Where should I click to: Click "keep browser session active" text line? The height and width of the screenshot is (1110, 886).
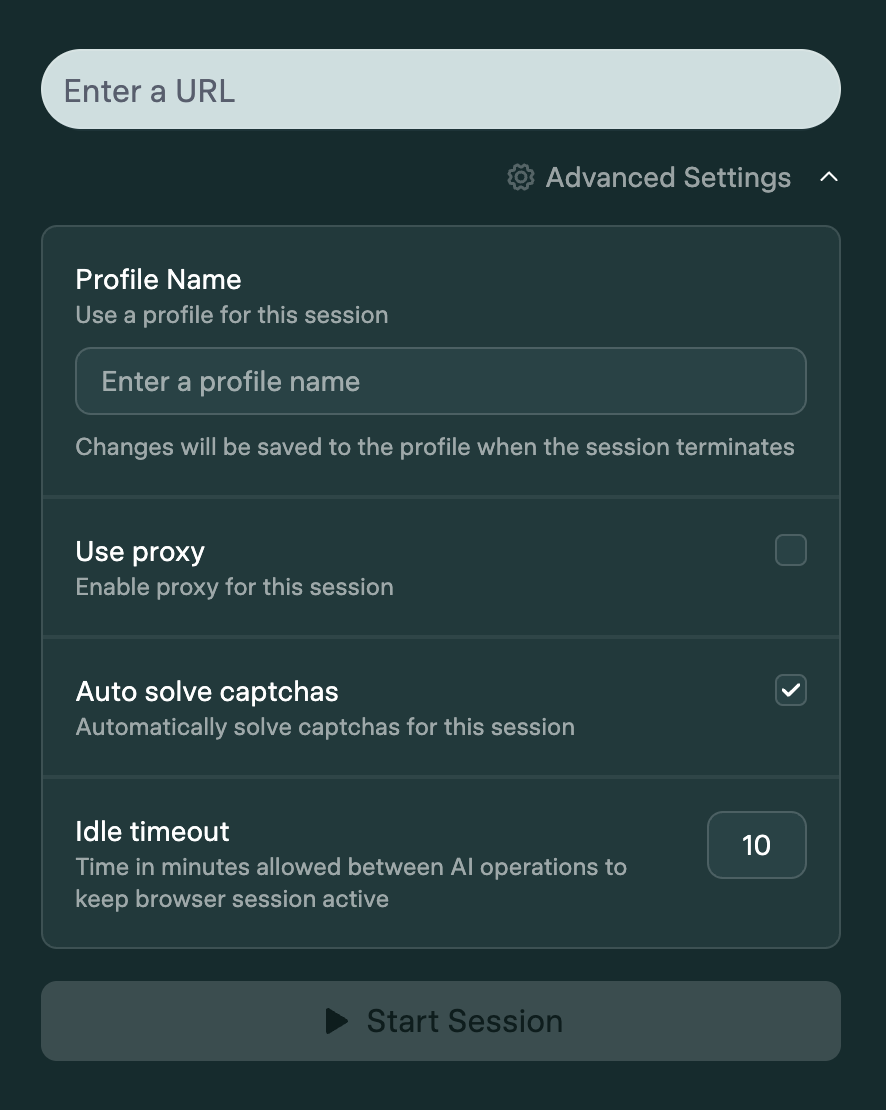pos(232,899)
